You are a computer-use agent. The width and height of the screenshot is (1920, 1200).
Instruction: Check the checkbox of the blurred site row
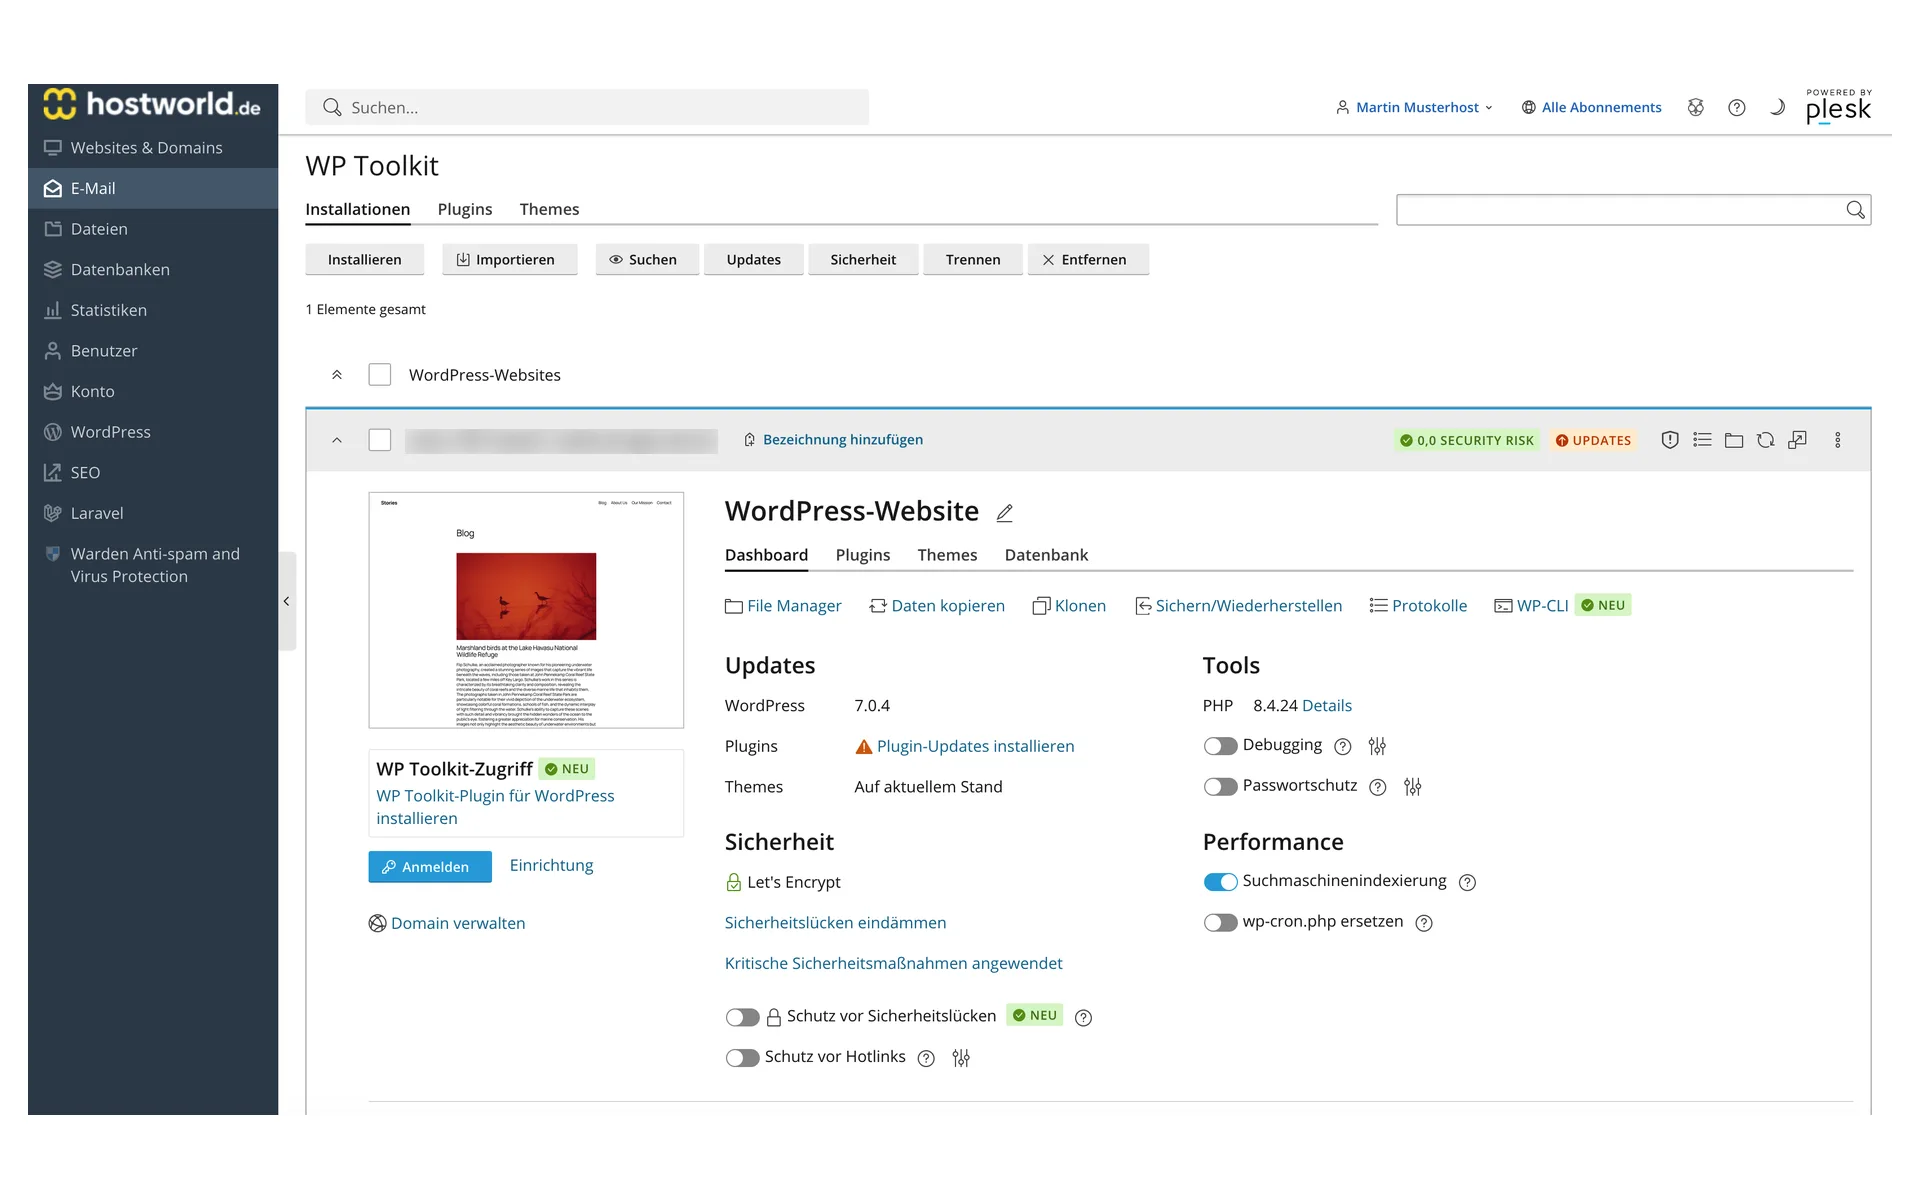click(380, 440)
